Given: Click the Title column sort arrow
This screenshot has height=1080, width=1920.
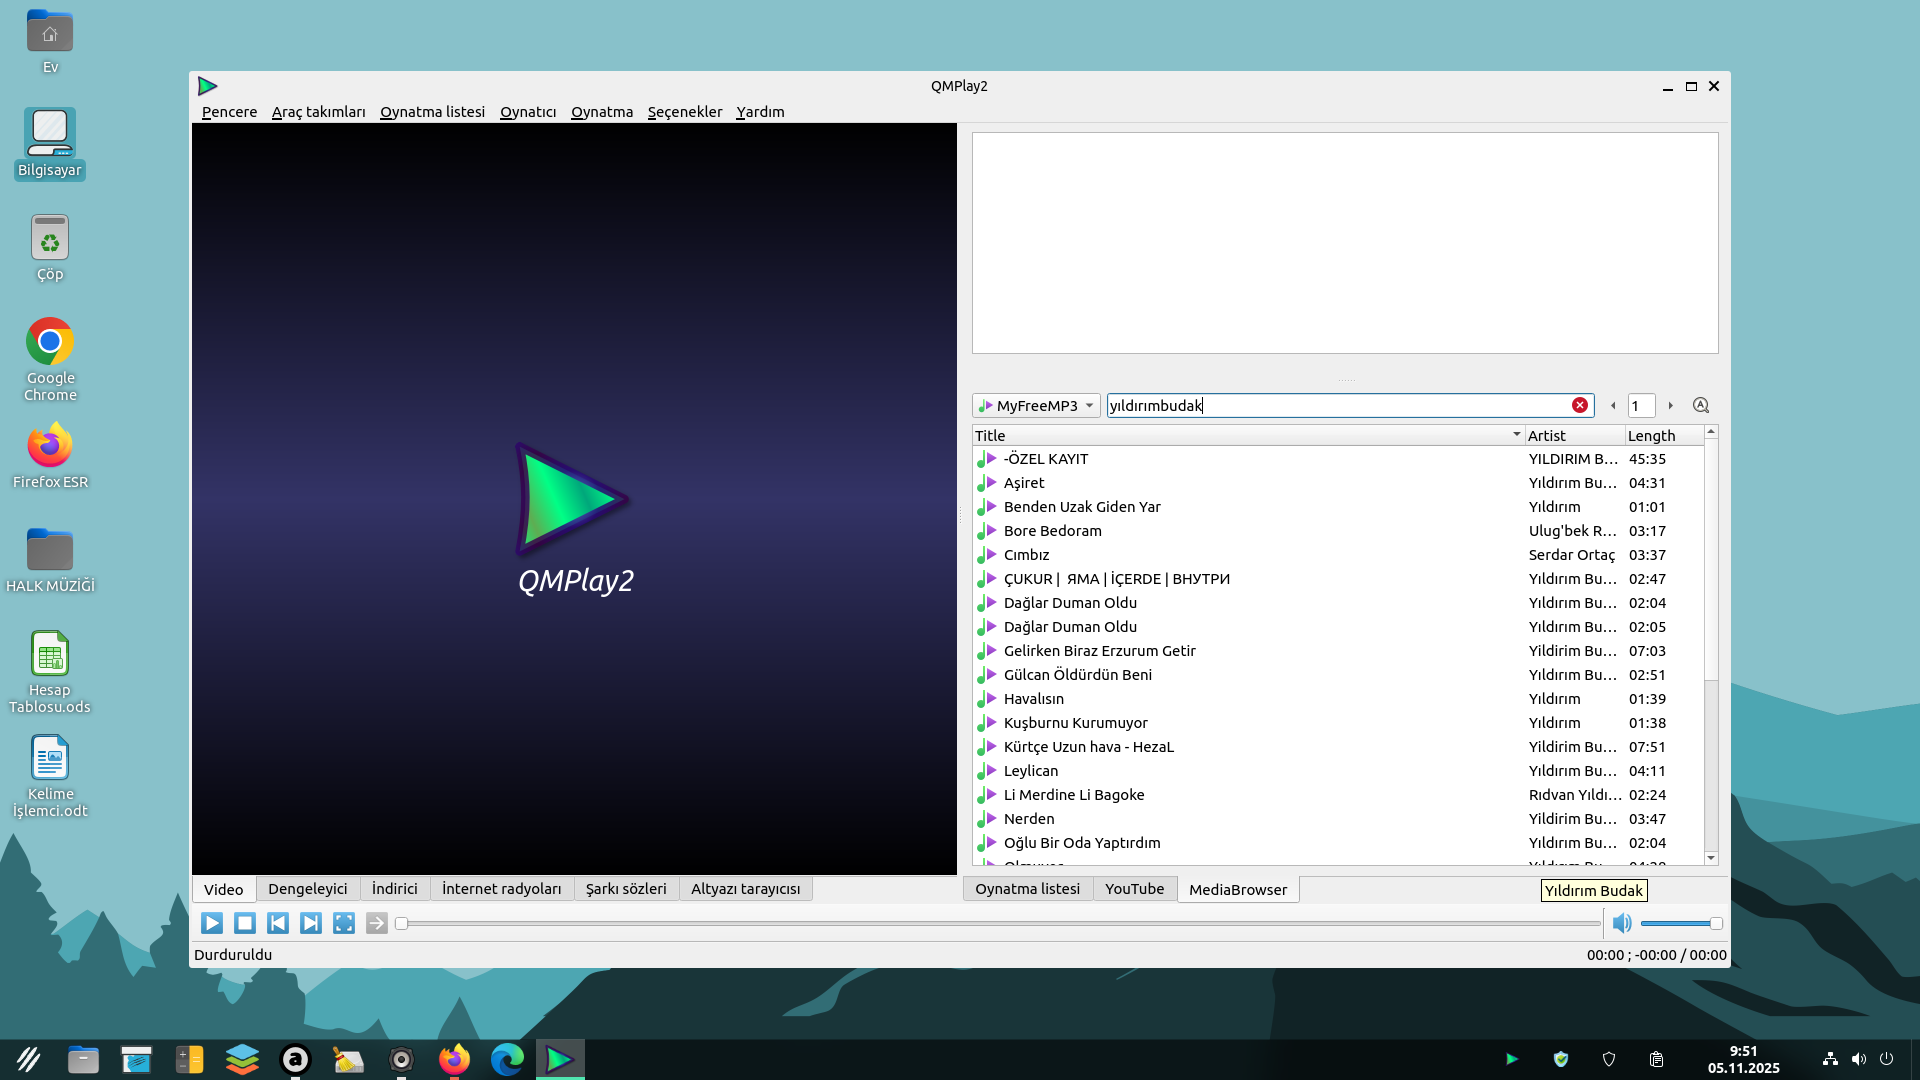Looking at the screenshot, I should click(1516, 434).
